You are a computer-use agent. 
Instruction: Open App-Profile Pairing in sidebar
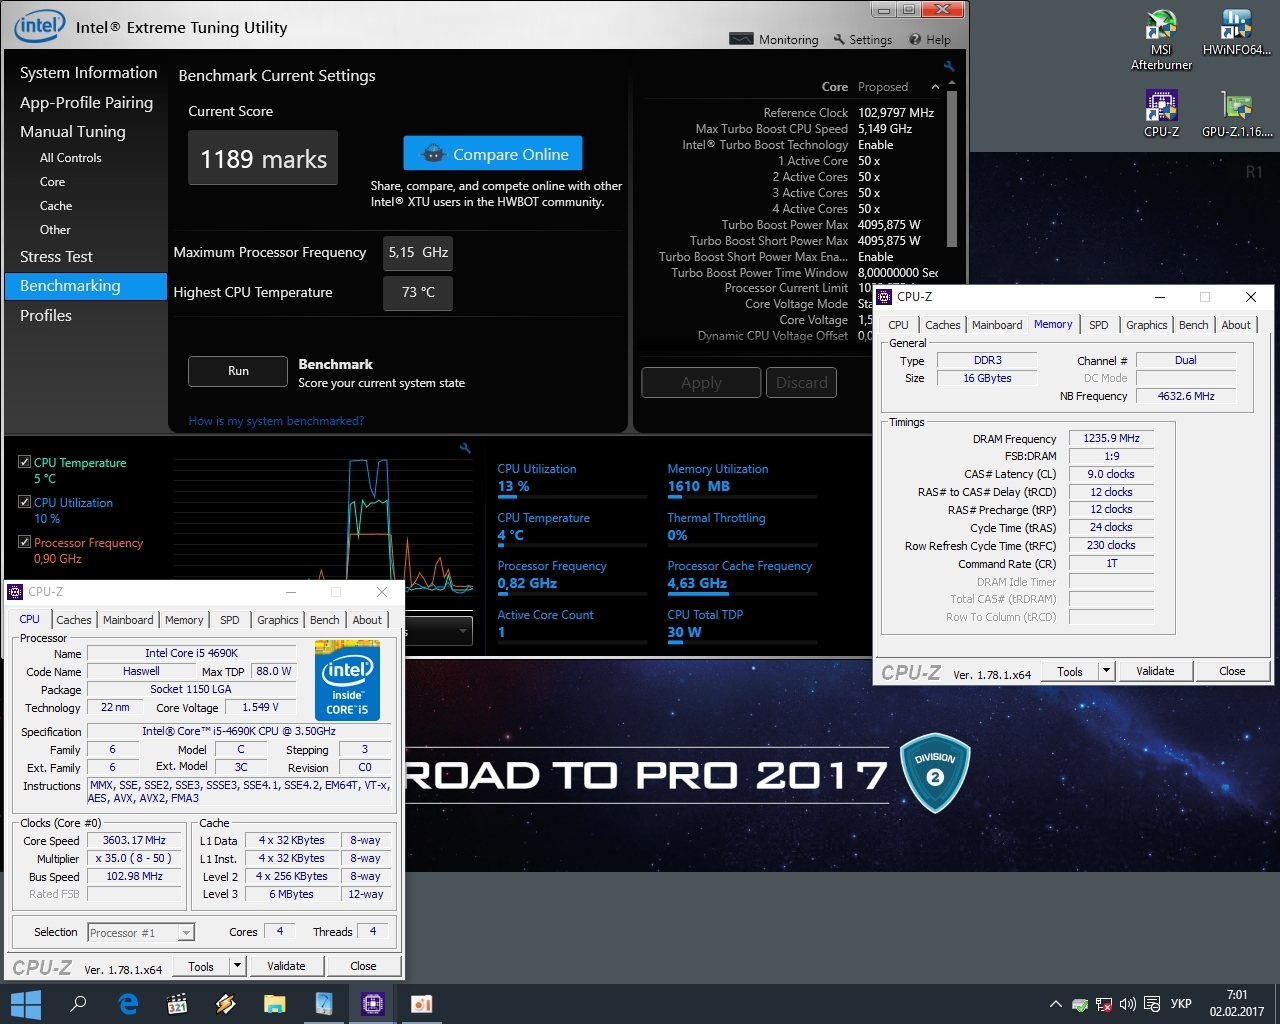tap(86, 102)
